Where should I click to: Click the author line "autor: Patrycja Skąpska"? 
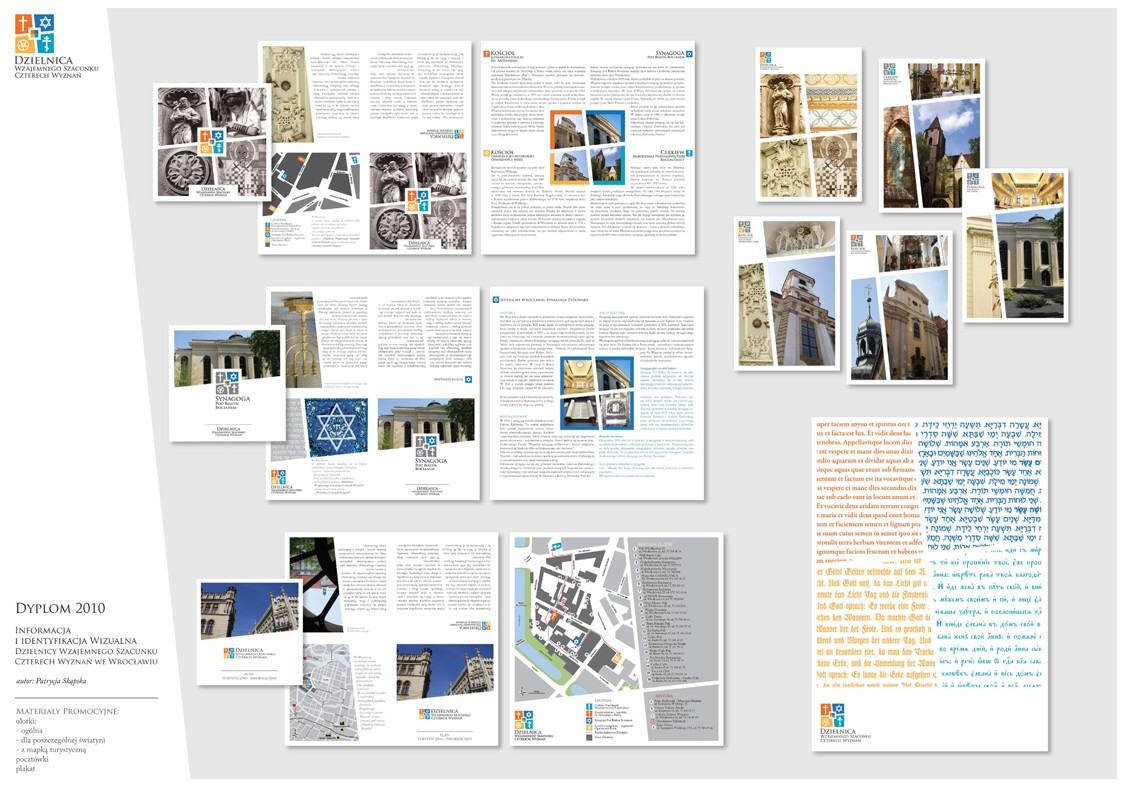[50, 681]
